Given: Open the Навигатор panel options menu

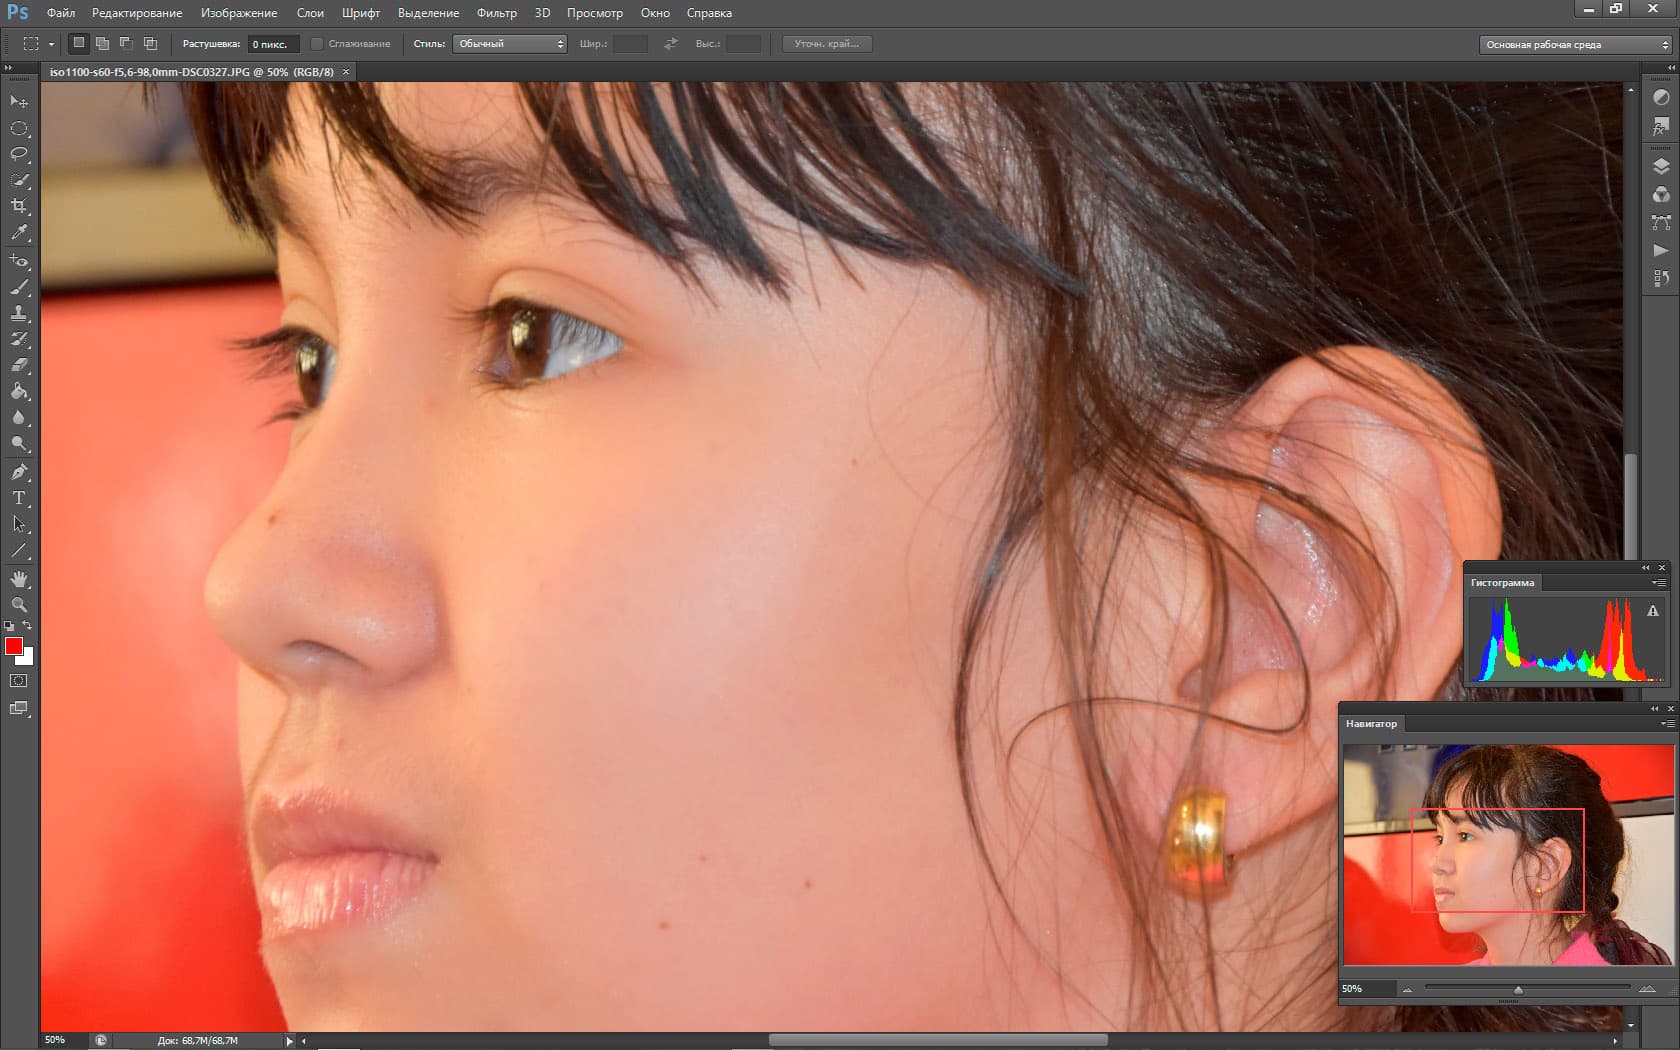Looking at the screenshot, I should coord(1667,724).
